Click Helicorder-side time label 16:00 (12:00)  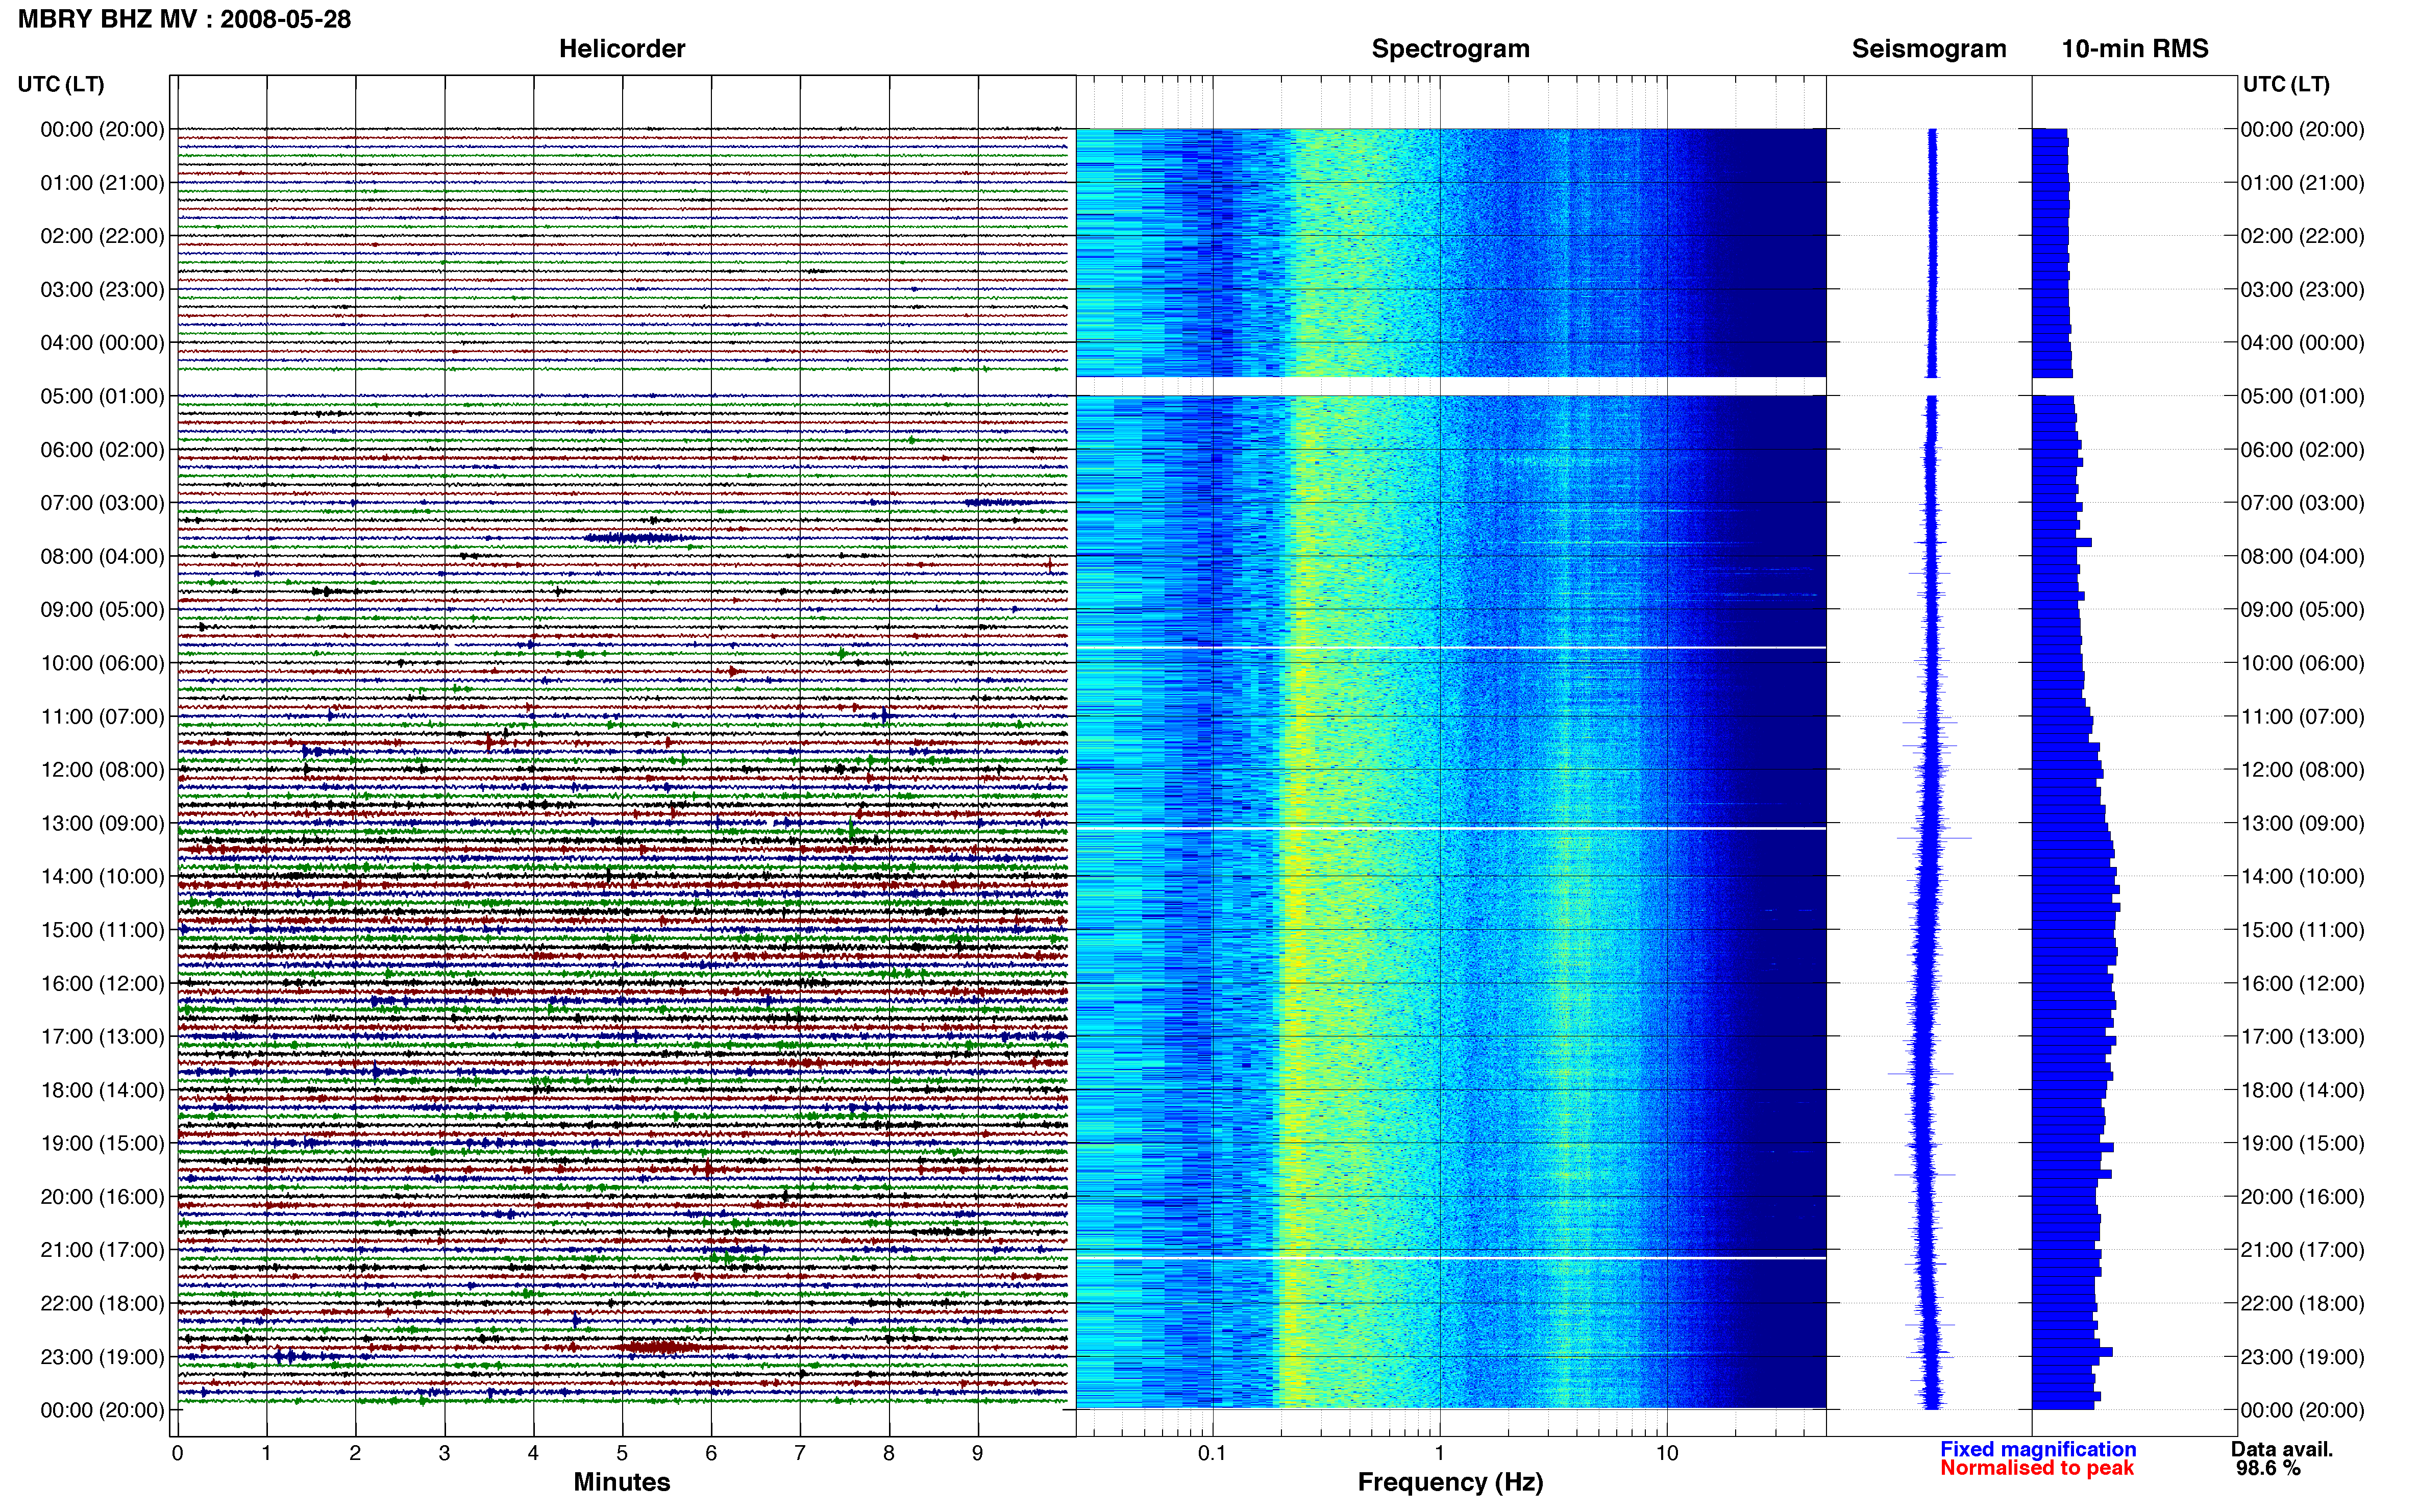click(x=102, y=983)
